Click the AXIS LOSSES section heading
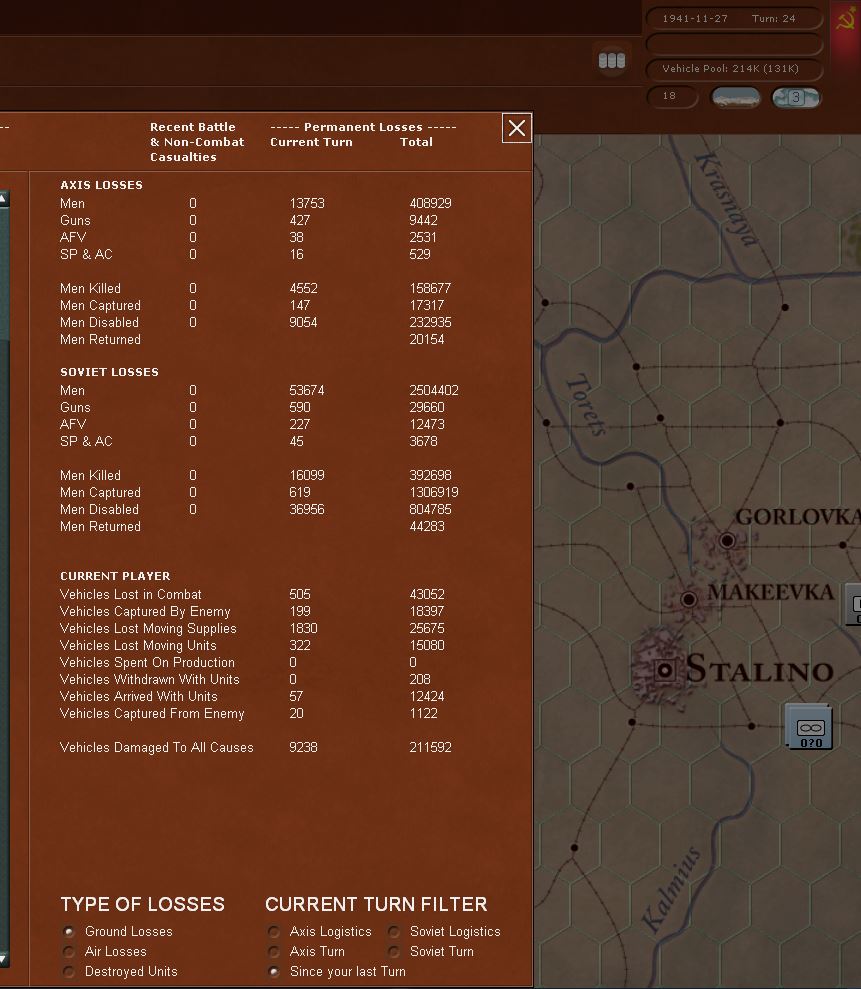The width and height of the screenshot is (861, 989). (102, 185)
